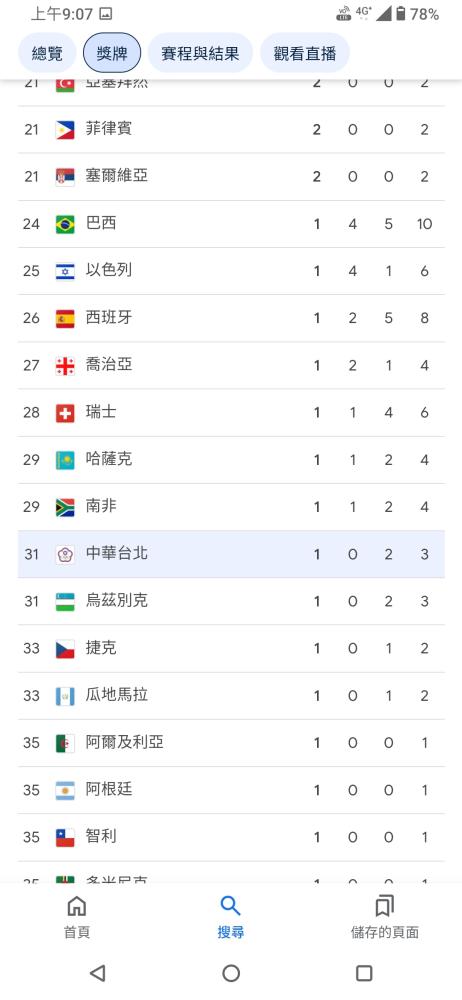This screenshot has height=1000, width=462.
Task: Switch to the 總覽 tab
Action: (47, 53)
